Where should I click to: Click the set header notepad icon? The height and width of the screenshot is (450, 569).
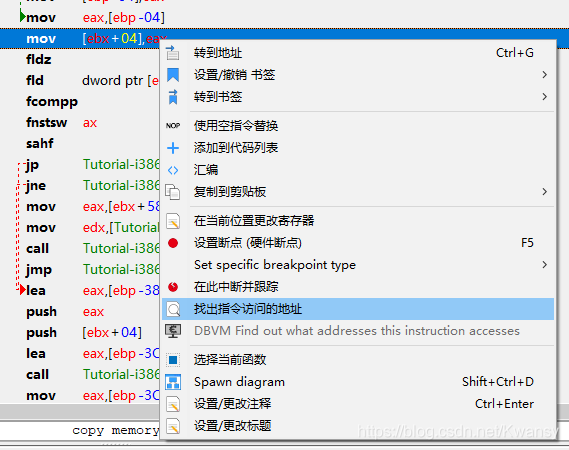(173, 426)
